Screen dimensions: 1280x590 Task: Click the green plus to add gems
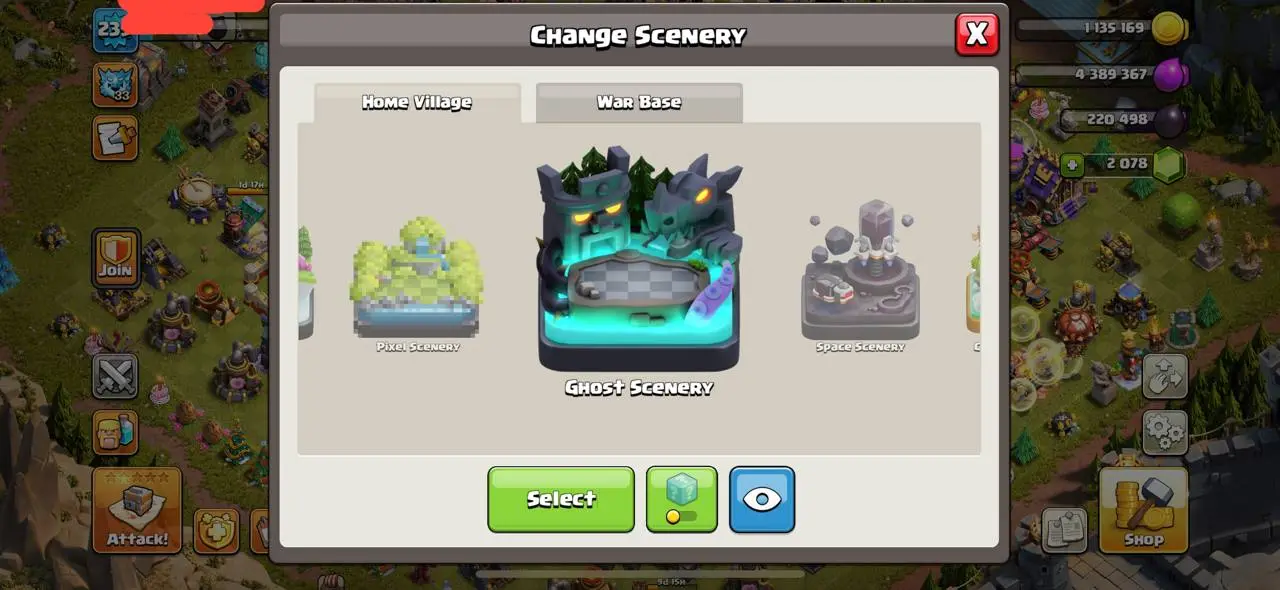(1072, 164)
